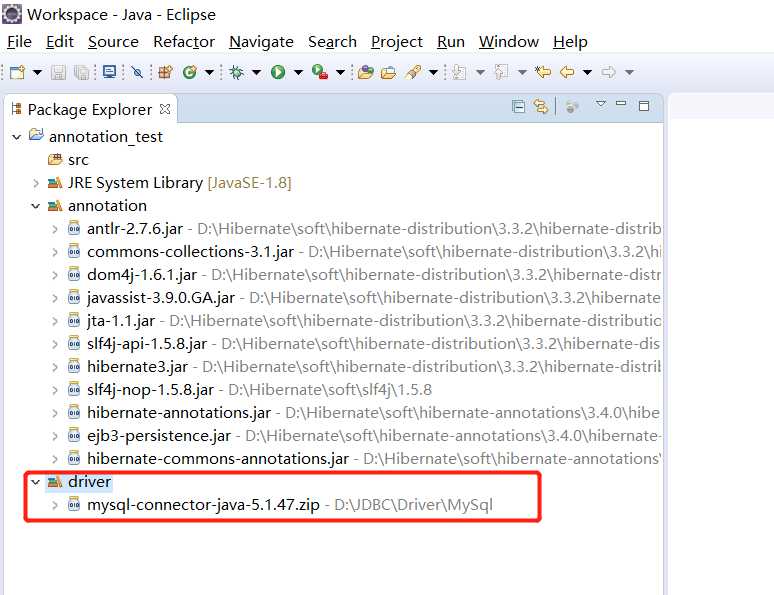
Task: Open the Source menu
Action: [113, 42]
